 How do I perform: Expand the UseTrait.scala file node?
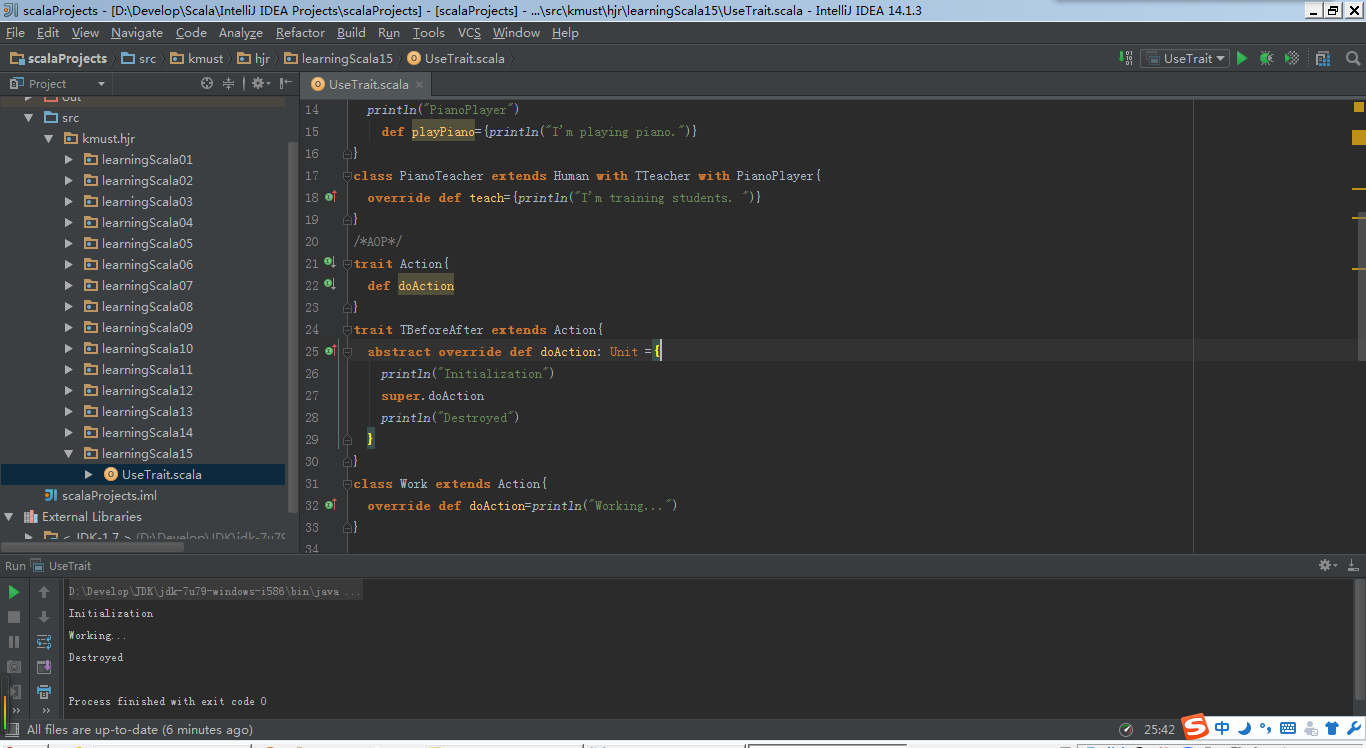point(88,475)
